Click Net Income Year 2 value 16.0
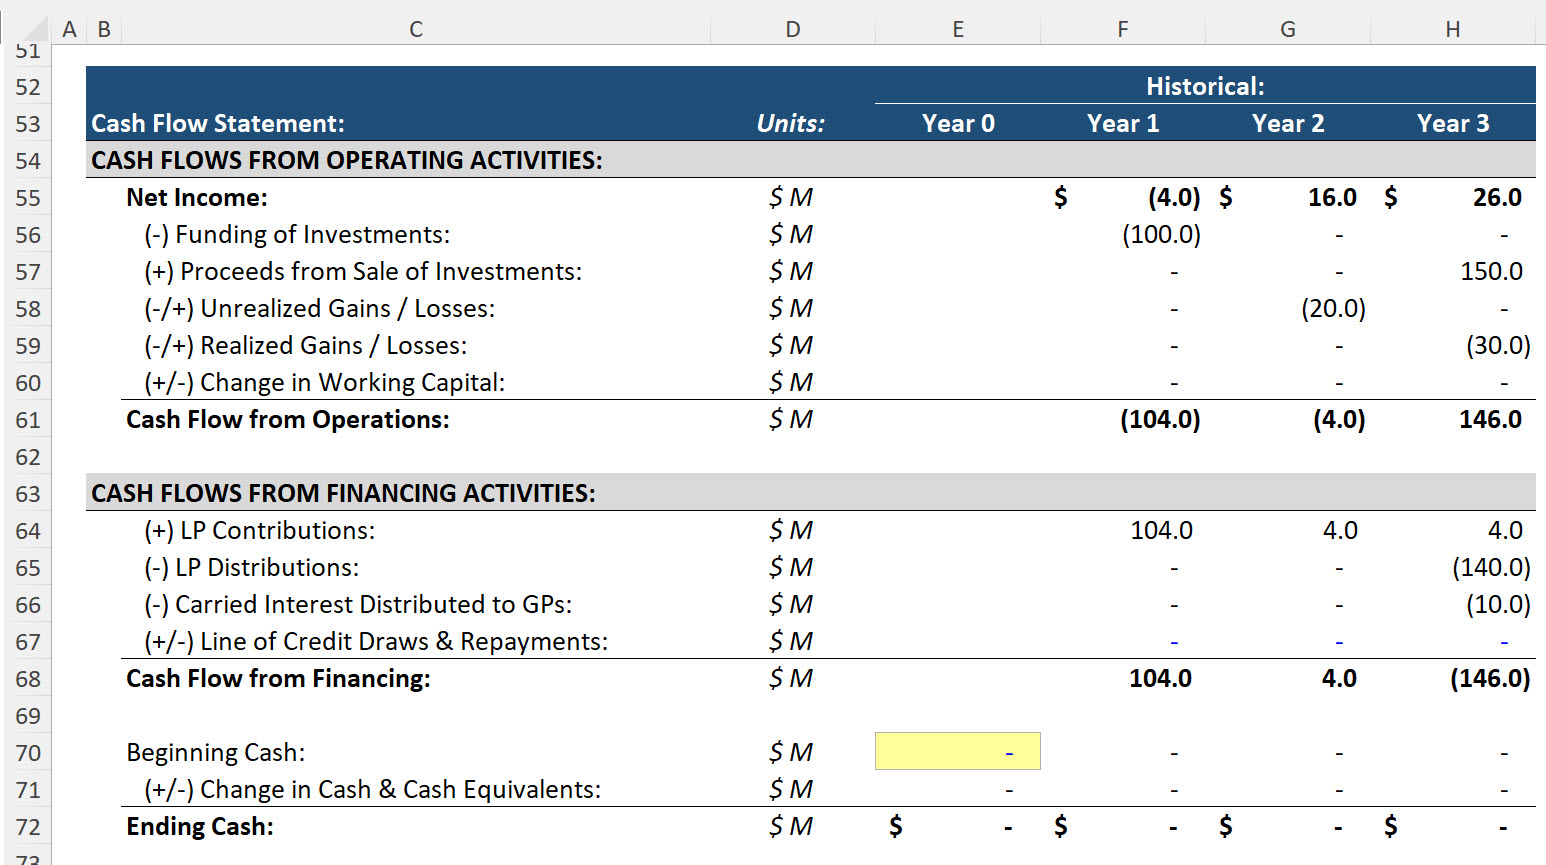This screenshot has height=865, width=1546. 1333,197
